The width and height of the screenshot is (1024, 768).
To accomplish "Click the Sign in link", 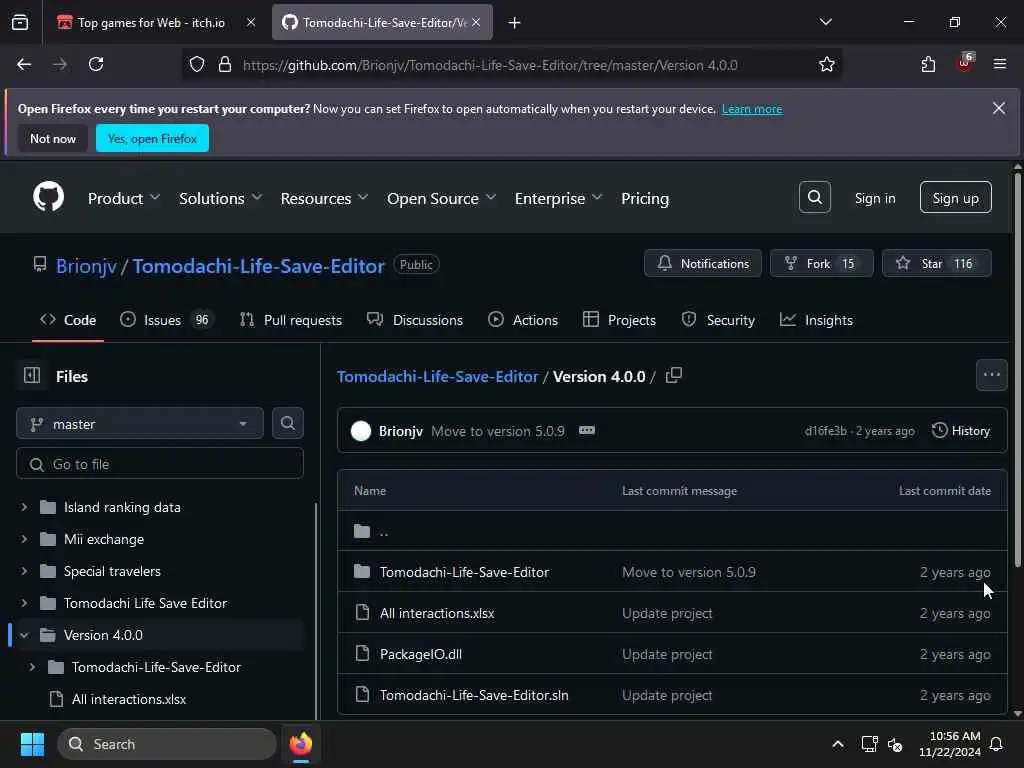I will pyautogui.click(x=875, y=198).
